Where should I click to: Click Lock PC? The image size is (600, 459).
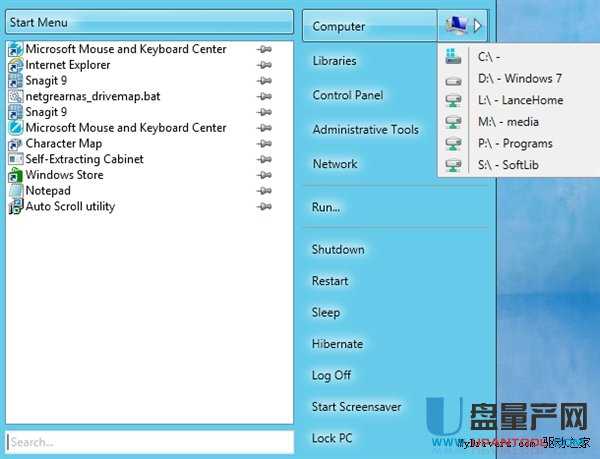pos(332,438)
